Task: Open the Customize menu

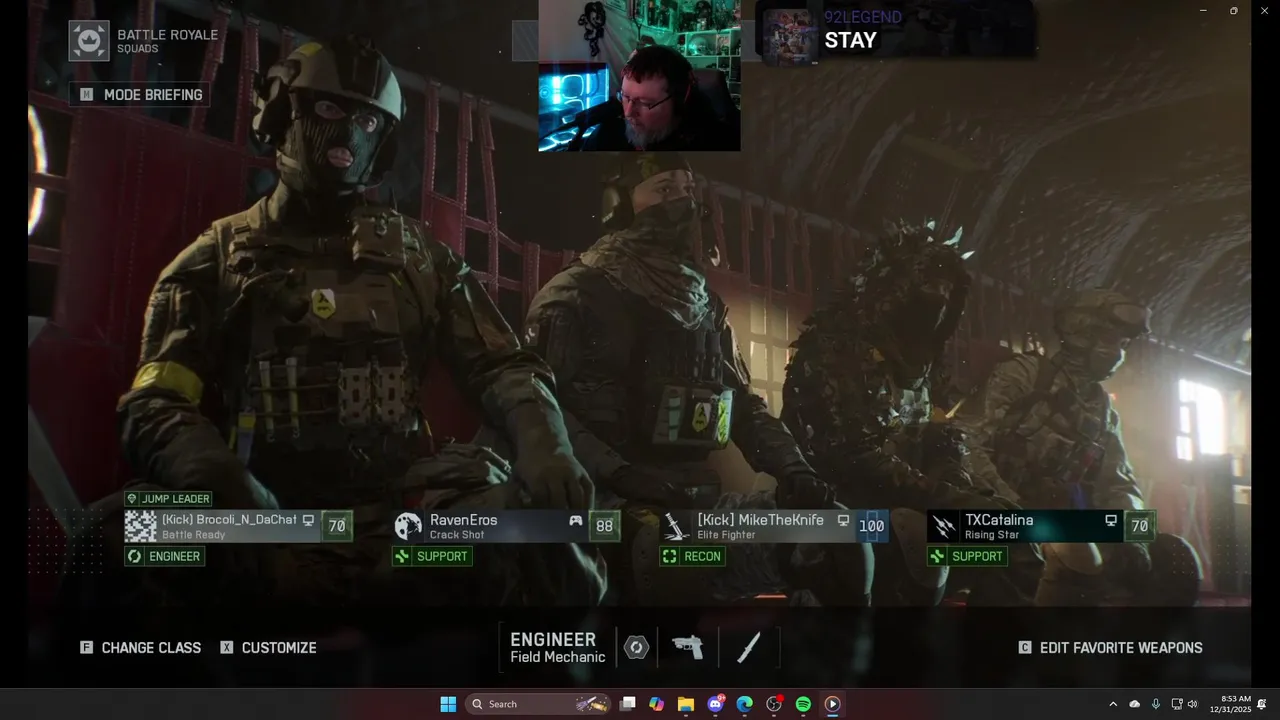Action: coord(269,648)
